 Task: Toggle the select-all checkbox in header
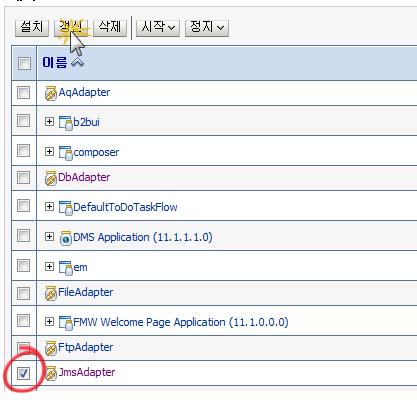[24, 63]
